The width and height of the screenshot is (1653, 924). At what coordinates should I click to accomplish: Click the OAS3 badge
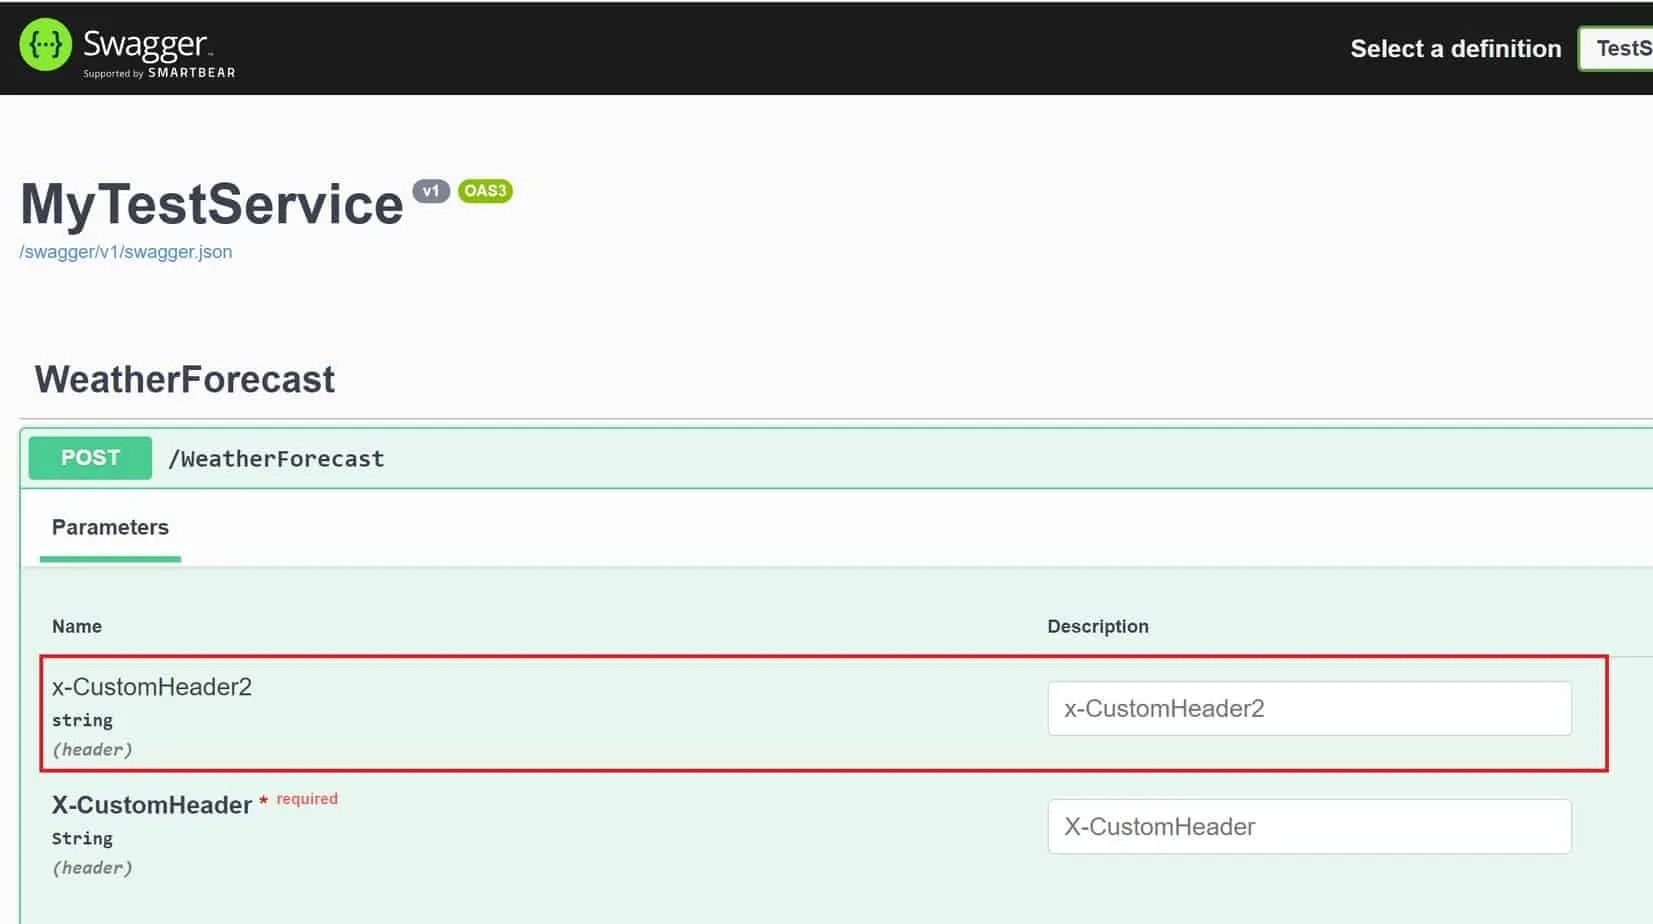click(485, 191)
